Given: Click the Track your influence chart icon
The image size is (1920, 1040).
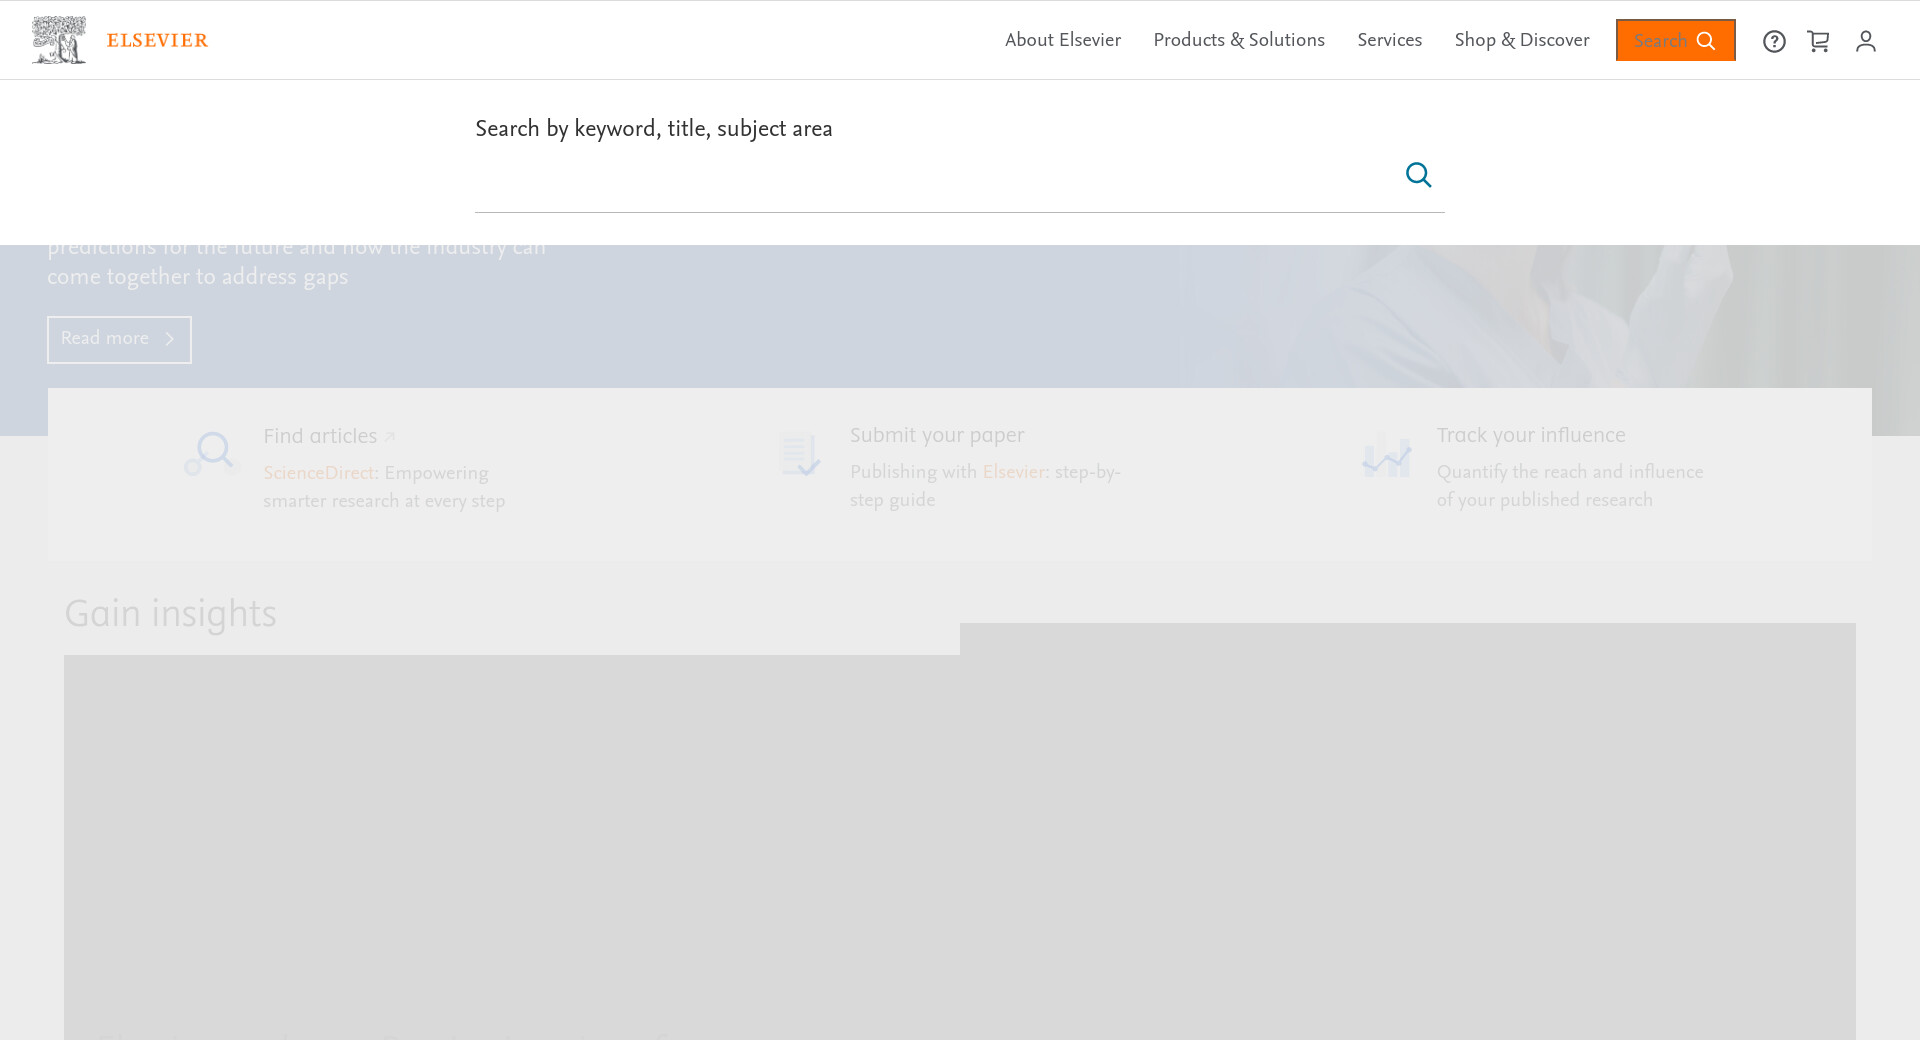Looking at the screenshot, I should coord(1386,456).
